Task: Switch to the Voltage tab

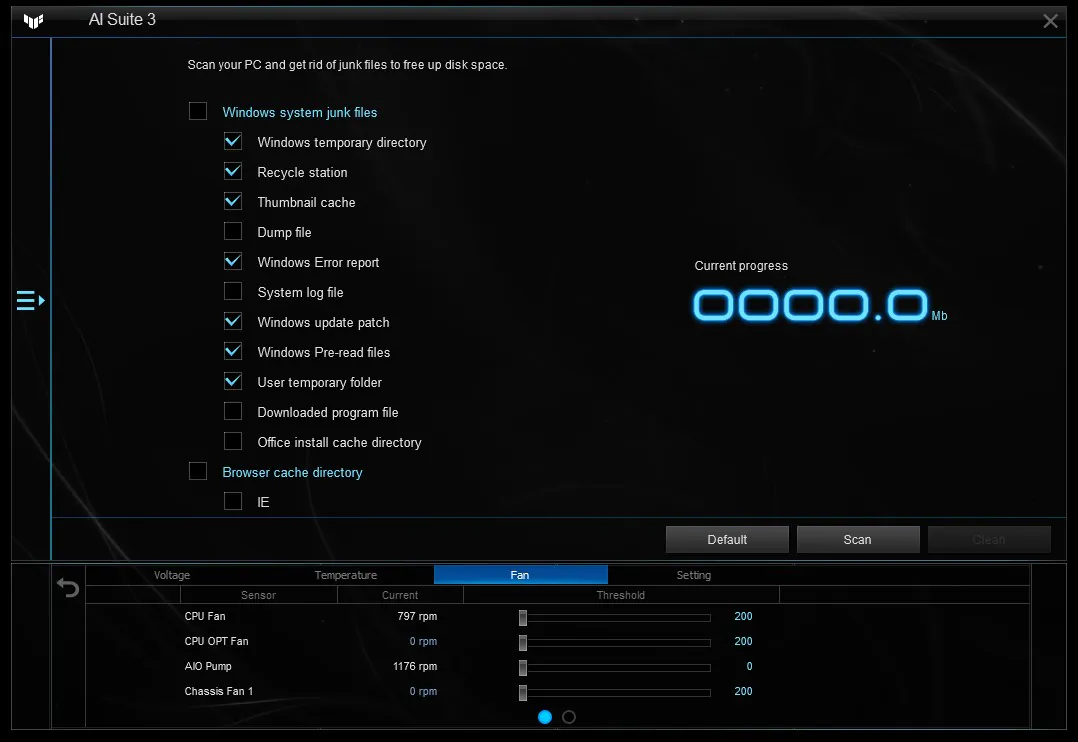Action: pyautogui.click(x=172, y=575)
